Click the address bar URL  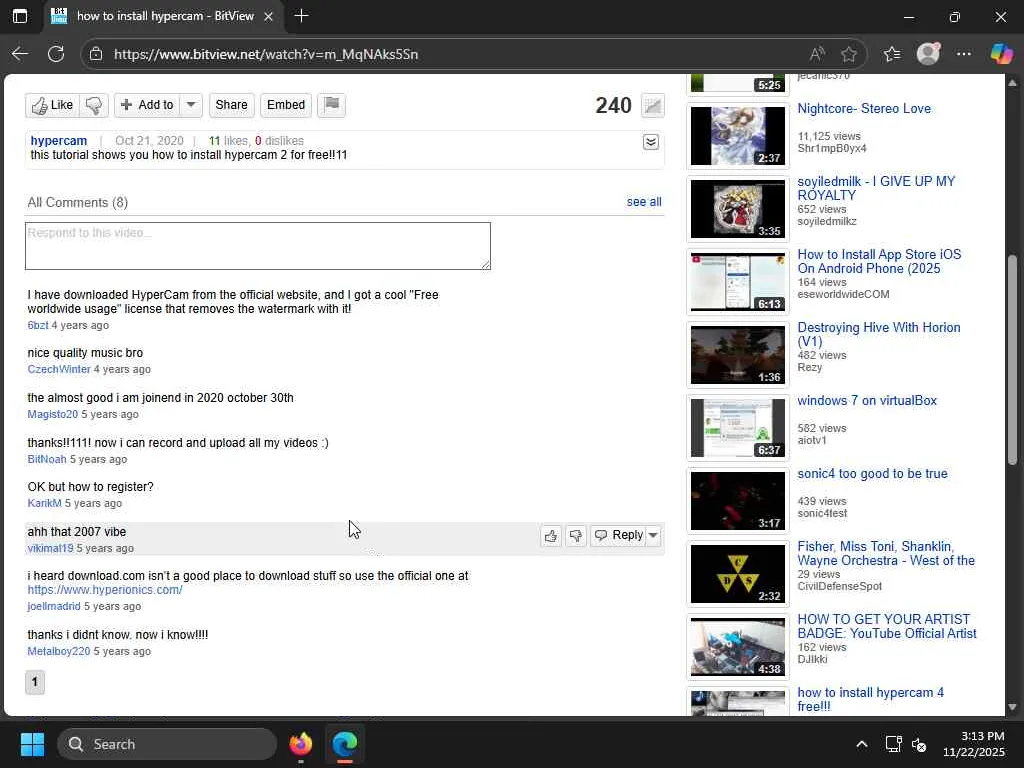(266, 54)
